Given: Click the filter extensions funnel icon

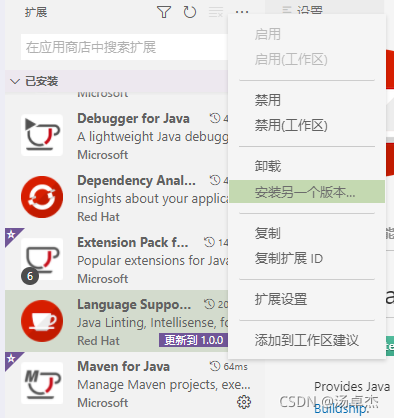Looking at the screenshot, I should point(164,12).
